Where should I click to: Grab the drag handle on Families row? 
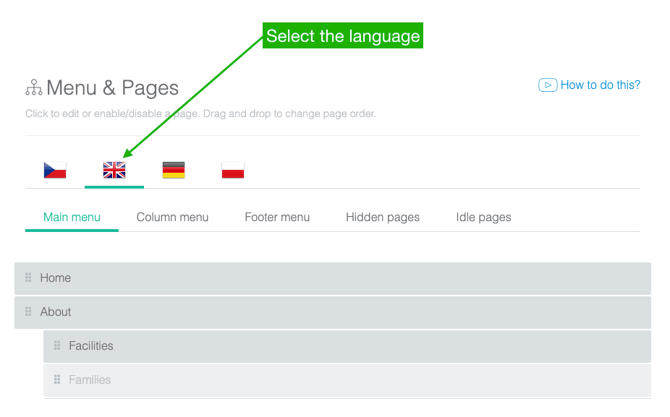click(57, 380)
